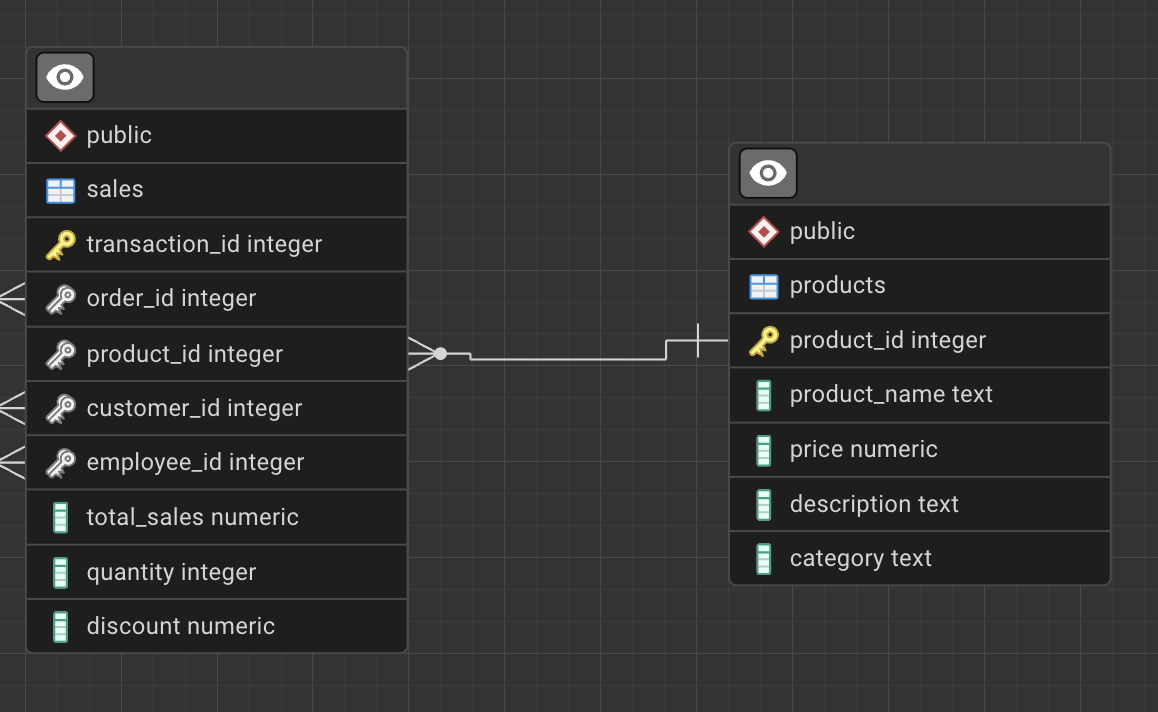This screenshot has width=1158, height=712.
Task: Toggle the eye icon on sales table
Action: [65, 77]
